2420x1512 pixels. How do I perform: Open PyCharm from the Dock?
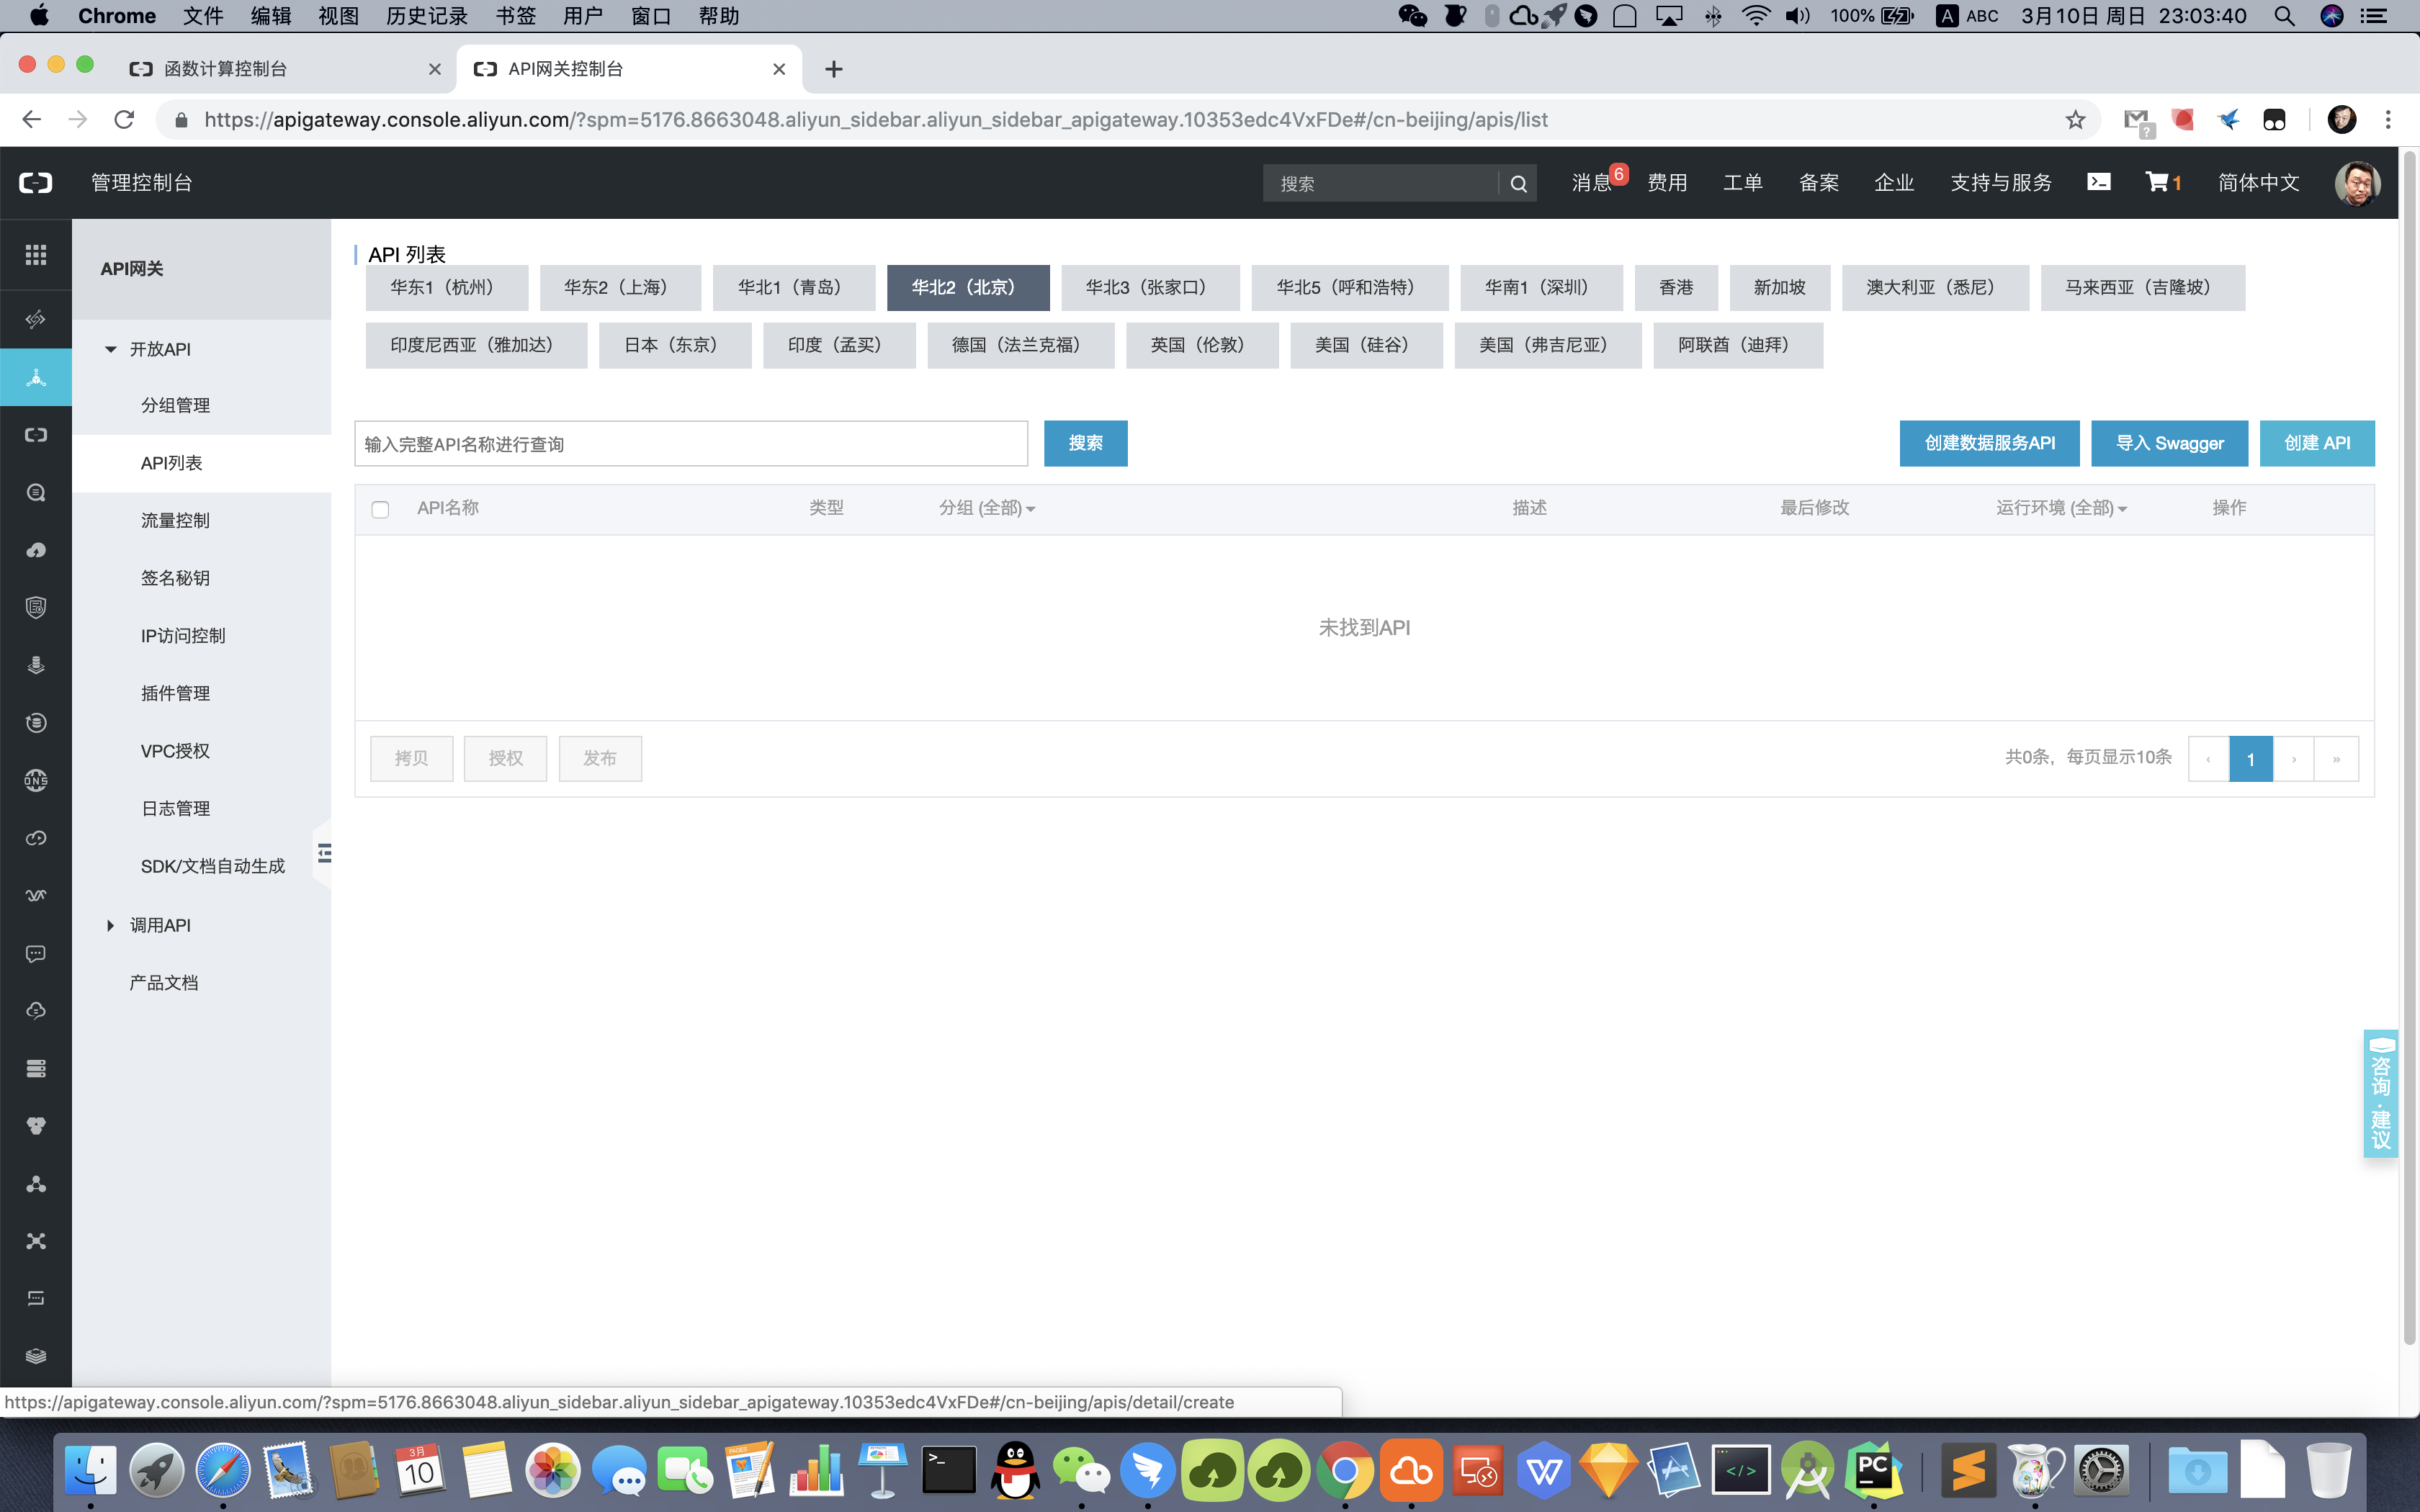coord(1873,1470)
